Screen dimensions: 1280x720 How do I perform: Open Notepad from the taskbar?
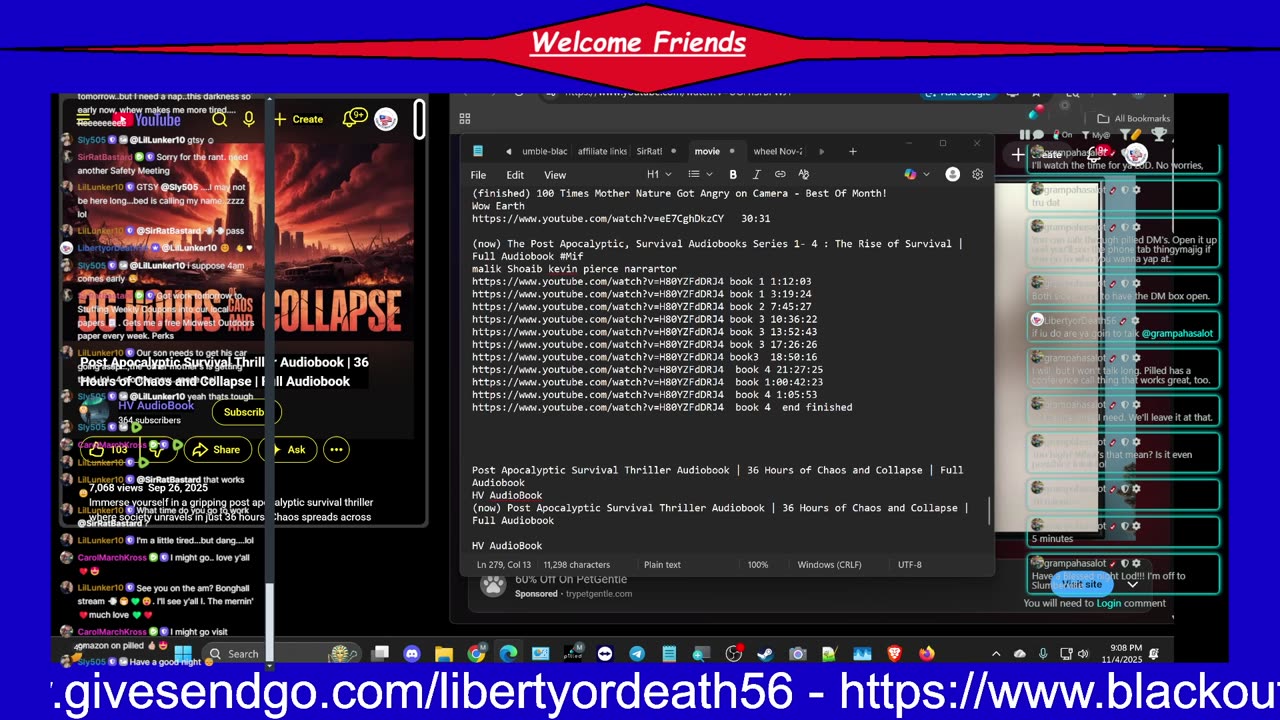(669, 654)
